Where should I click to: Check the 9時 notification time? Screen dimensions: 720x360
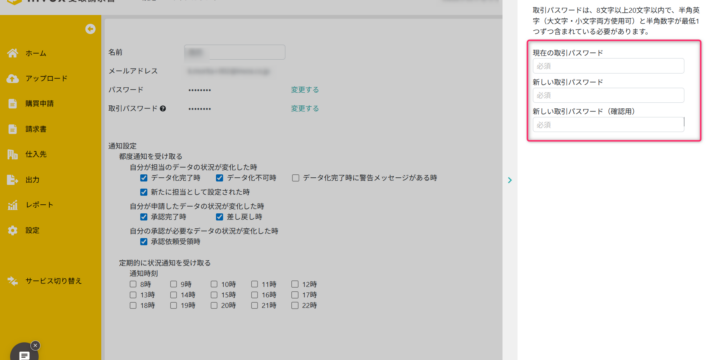[x=174, y=284]
